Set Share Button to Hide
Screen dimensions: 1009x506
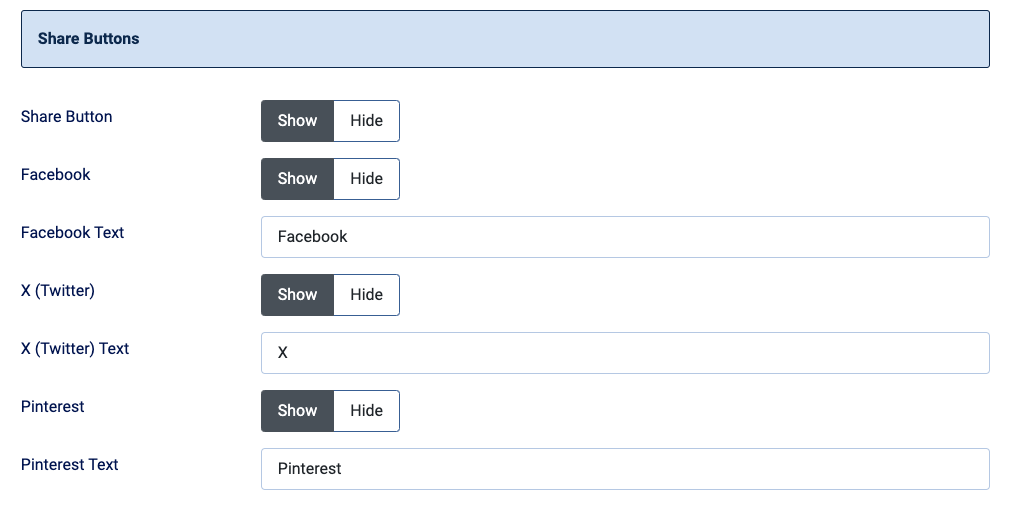(x=367, y=121)
